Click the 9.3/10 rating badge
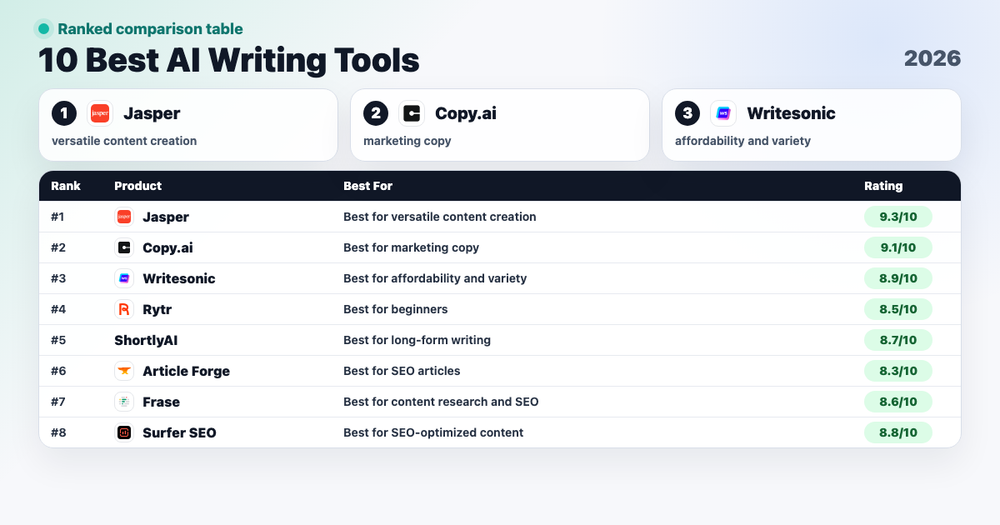Image resolution: width=1000 pixels, height=525 pixels. click(898, 217)
